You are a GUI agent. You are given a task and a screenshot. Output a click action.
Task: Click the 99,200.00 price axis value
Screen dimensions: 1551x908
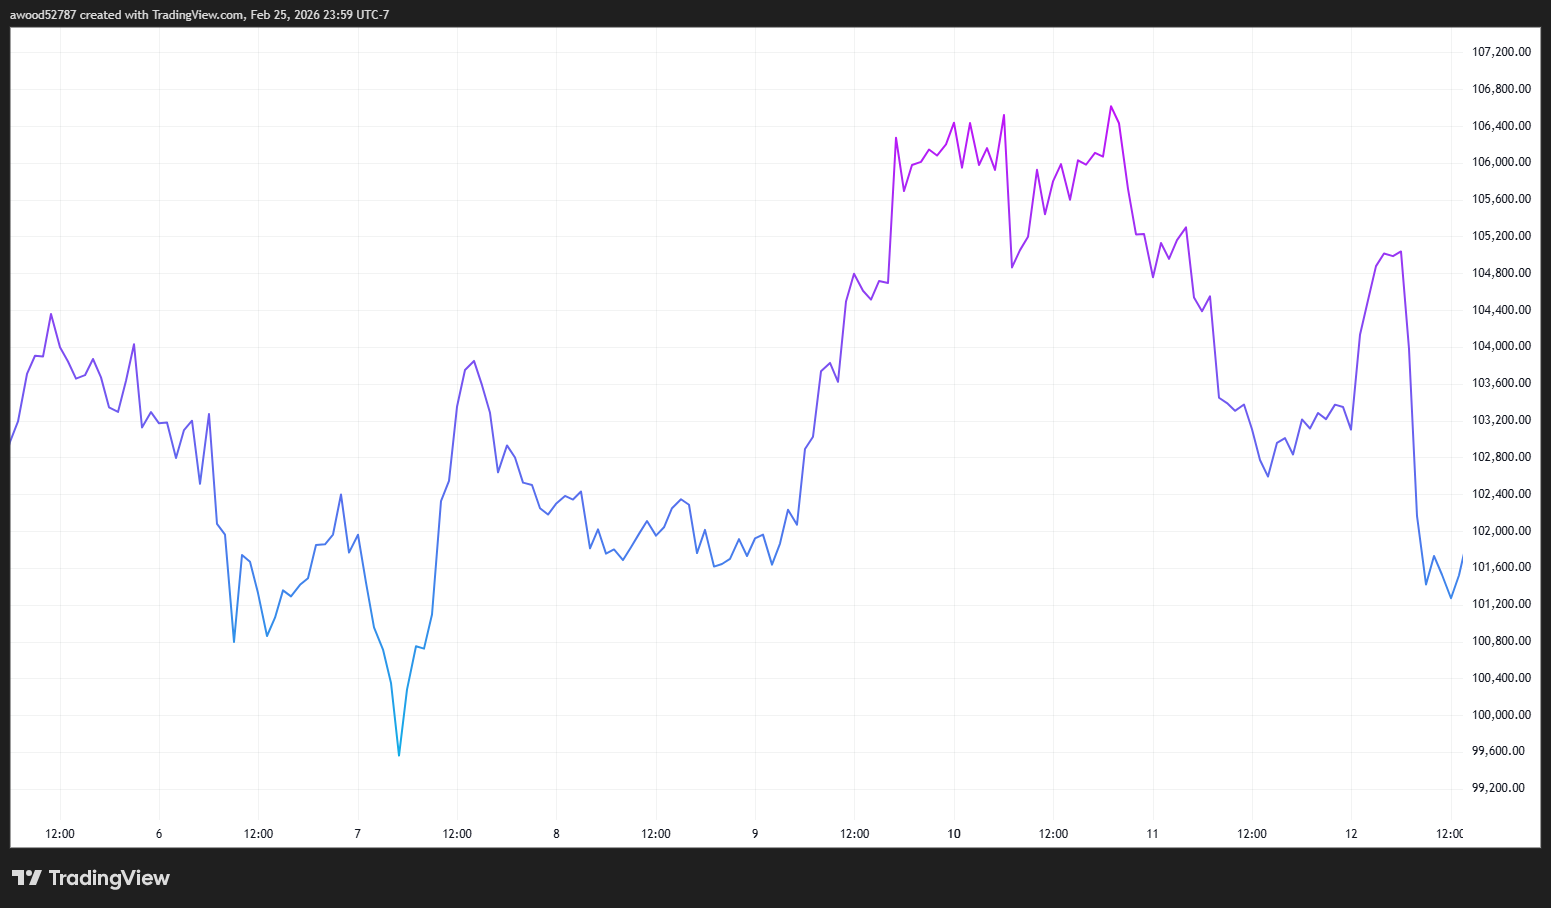coord(1498,787)
